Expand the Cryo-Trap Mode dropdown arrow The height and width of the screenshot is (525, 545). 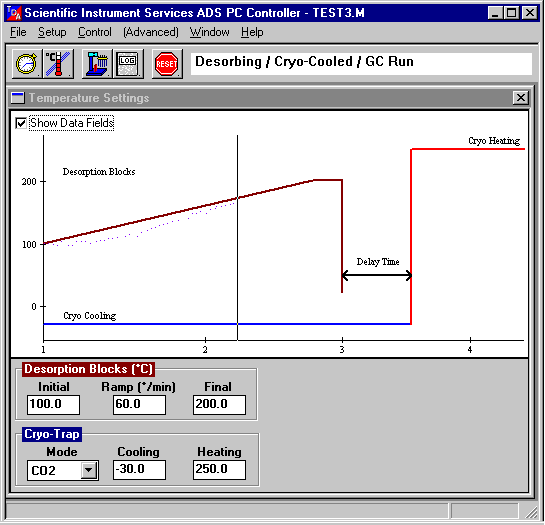point(89,470)
